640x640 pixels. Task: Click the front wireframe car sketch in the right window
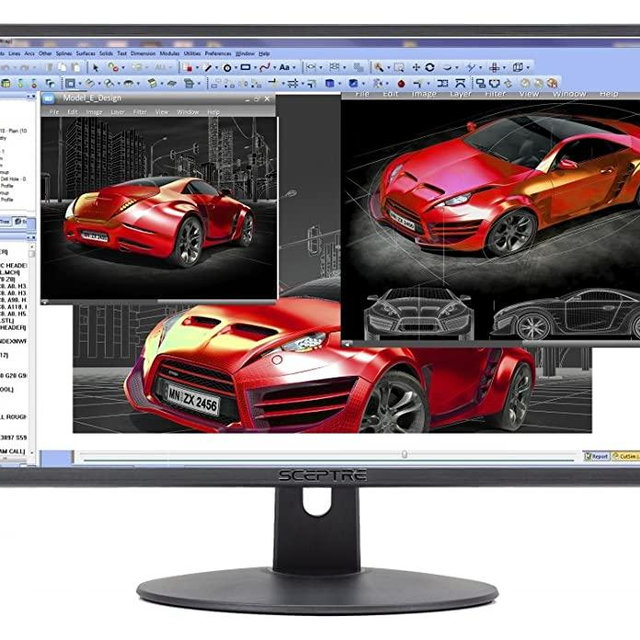419,312
